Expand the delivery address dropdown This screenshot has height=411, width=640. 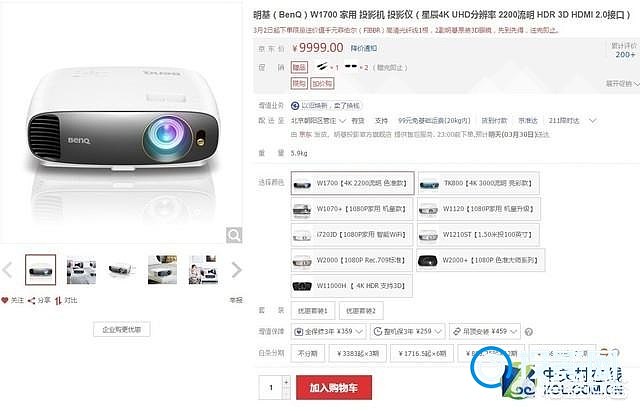(x=319, y=121)
